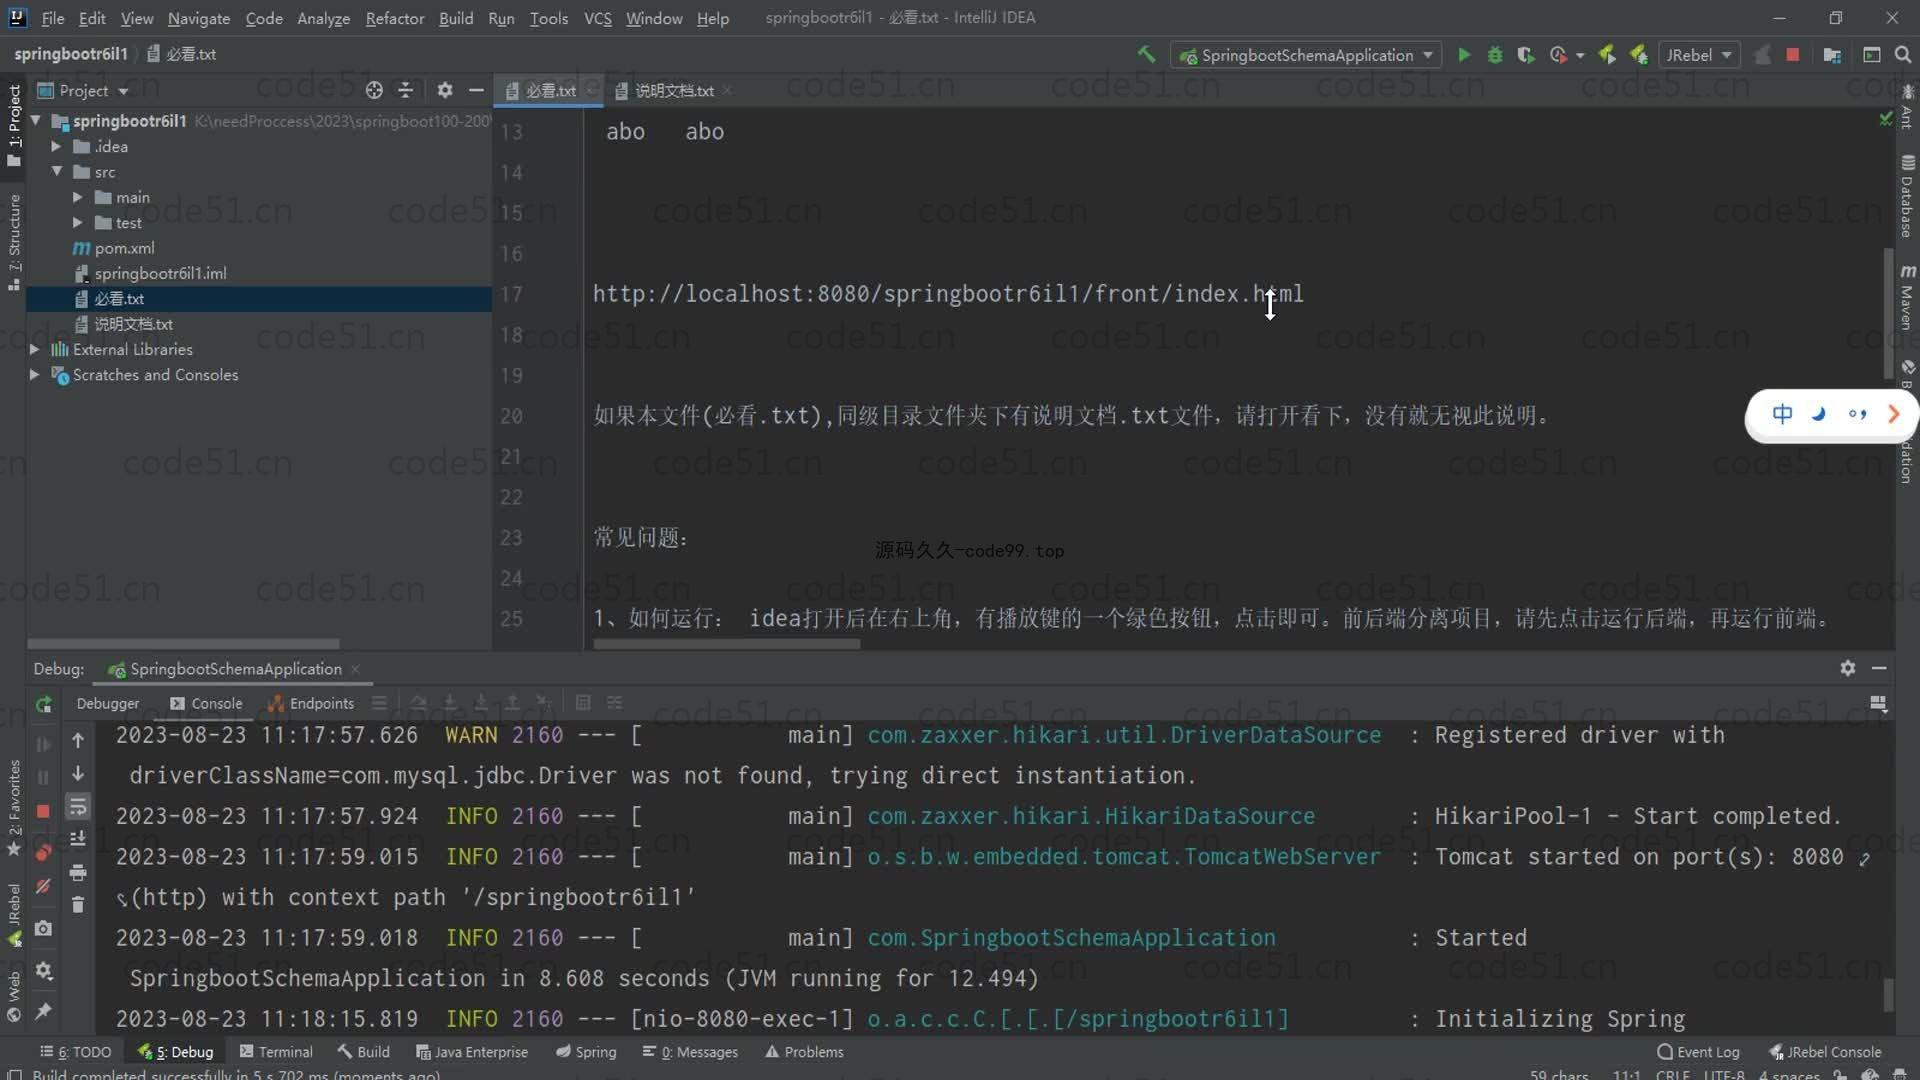1920x1080 pixels.
Task: Rerun SpringbootSchemaApplication in Debug panel
Action: [43, 704]
